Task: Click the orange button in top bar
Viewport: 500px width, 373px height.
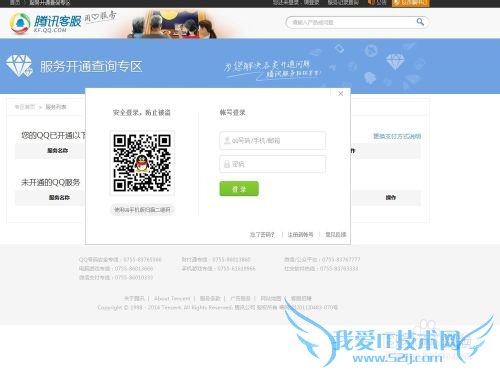Action: 411,3
